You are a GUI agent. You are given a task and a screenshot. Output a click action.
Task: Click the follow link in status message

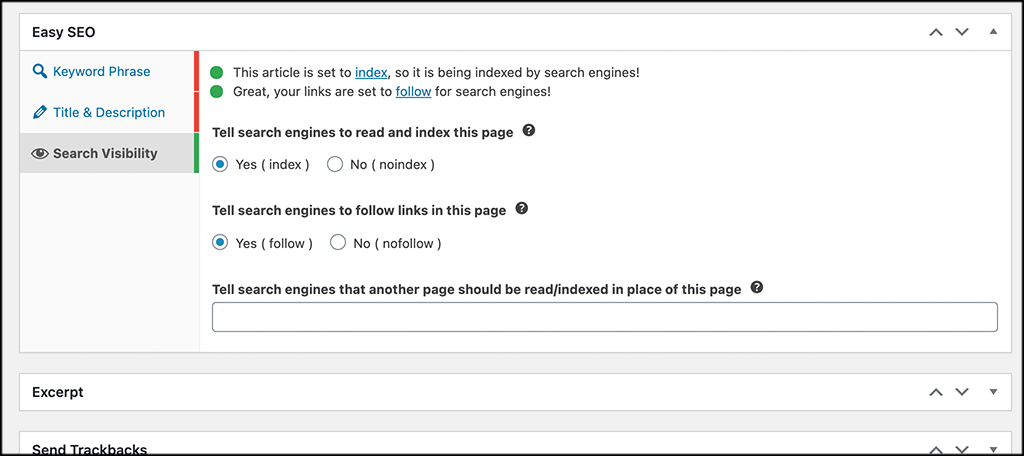(413, 92)
